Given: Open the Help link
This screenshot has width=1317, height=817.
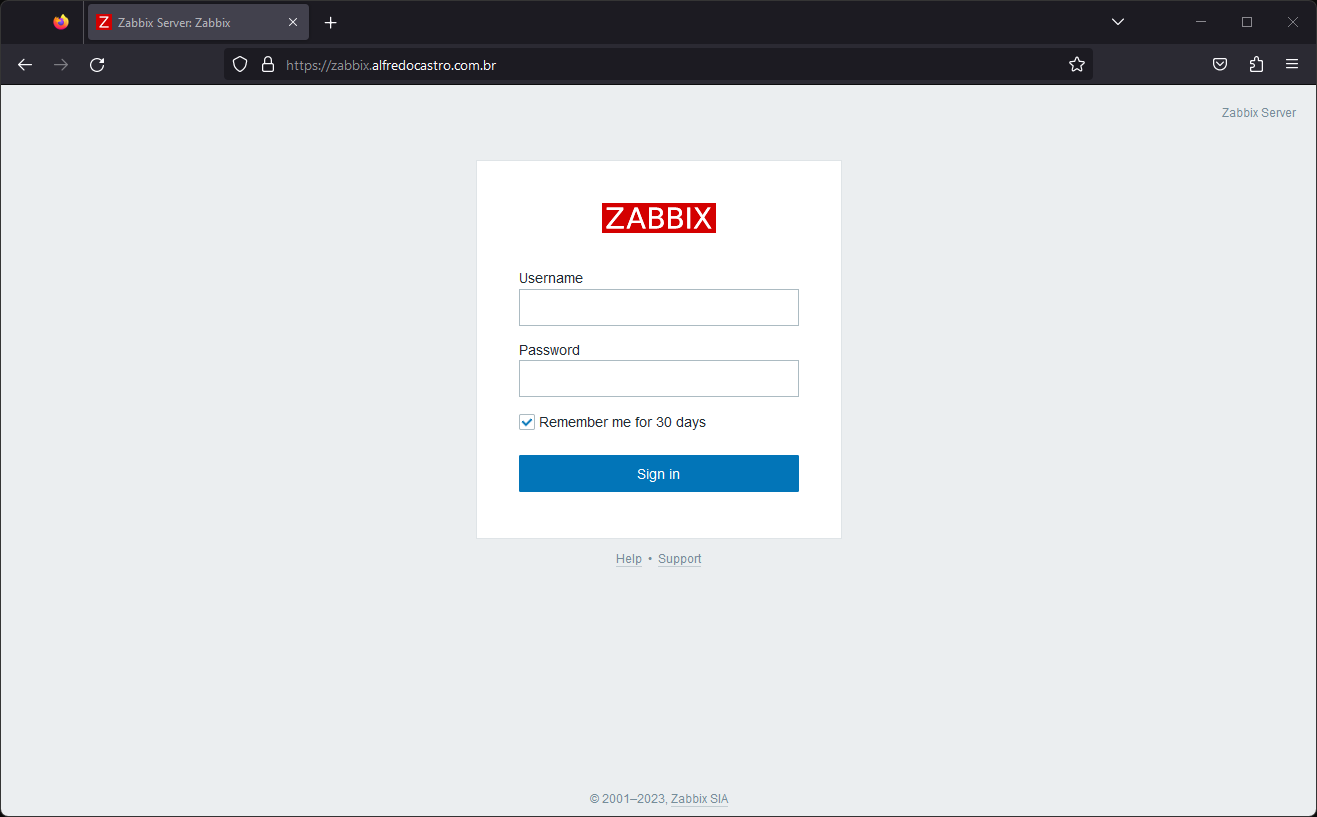Looking at the screenshot, I should point(629,559).
